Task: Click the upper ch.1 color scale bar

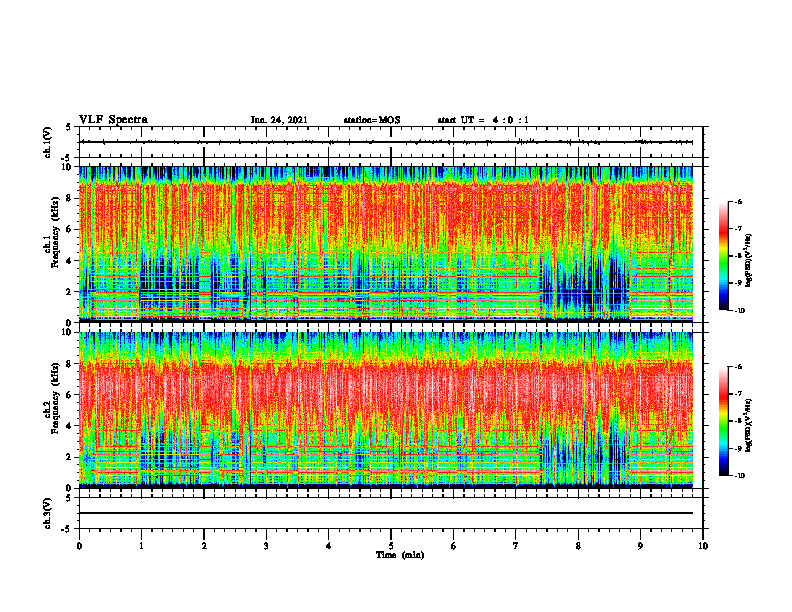Action: click(723, 256)
